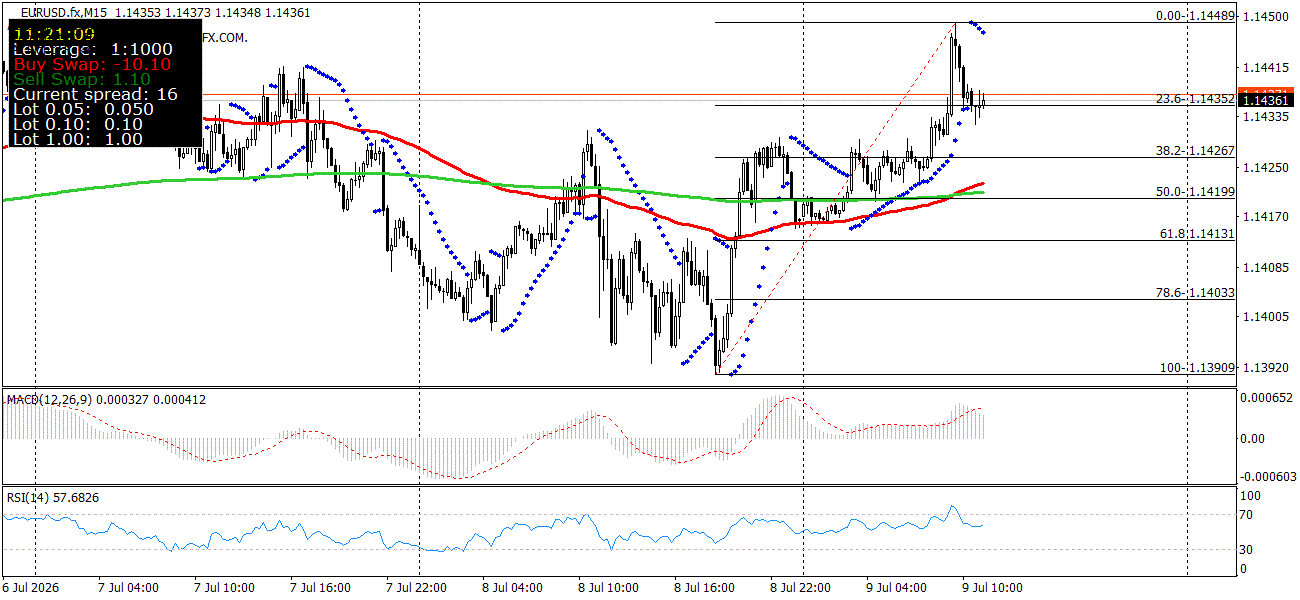Click the MACD(12,26,9) indicator label
This screenshot has width=1300, height=600.
tap(48, 400)
